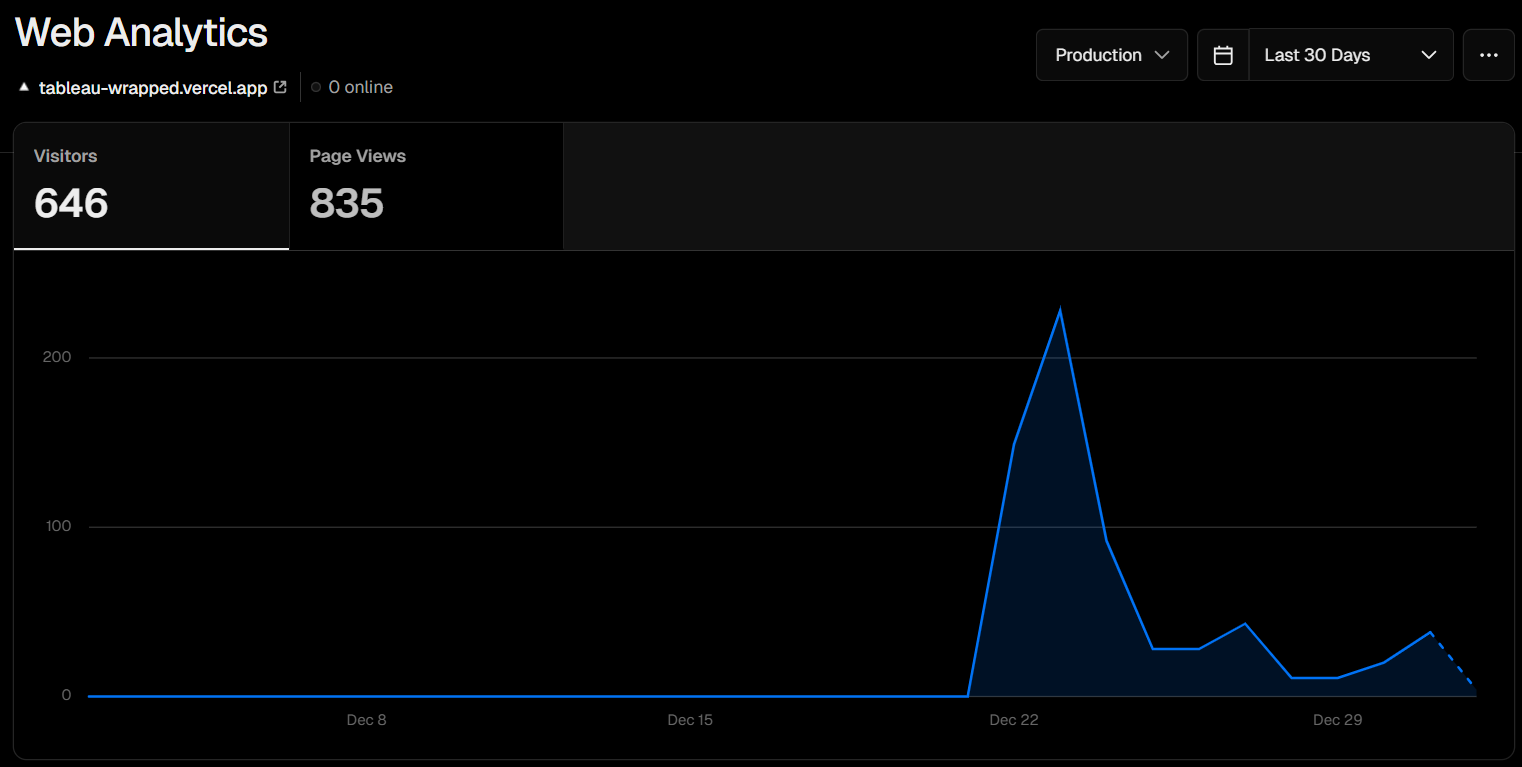Open the calendar date picker icon
The height and width of the screenshot is (767, 1522).
[x=1223, y=55]
